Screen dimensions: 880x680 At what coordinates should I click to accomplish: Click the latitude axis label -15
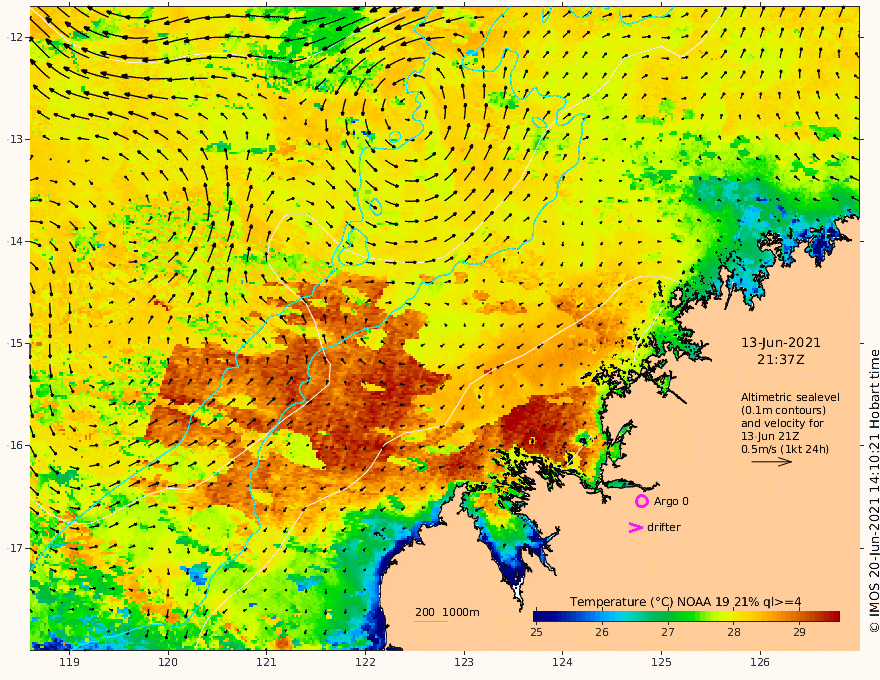[15, 343]
